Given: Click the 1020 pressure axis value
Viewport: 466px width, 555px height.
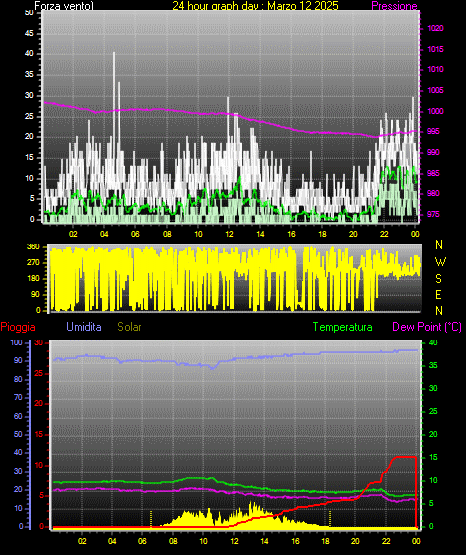Looking at the screenshot, I should [435, 28].
